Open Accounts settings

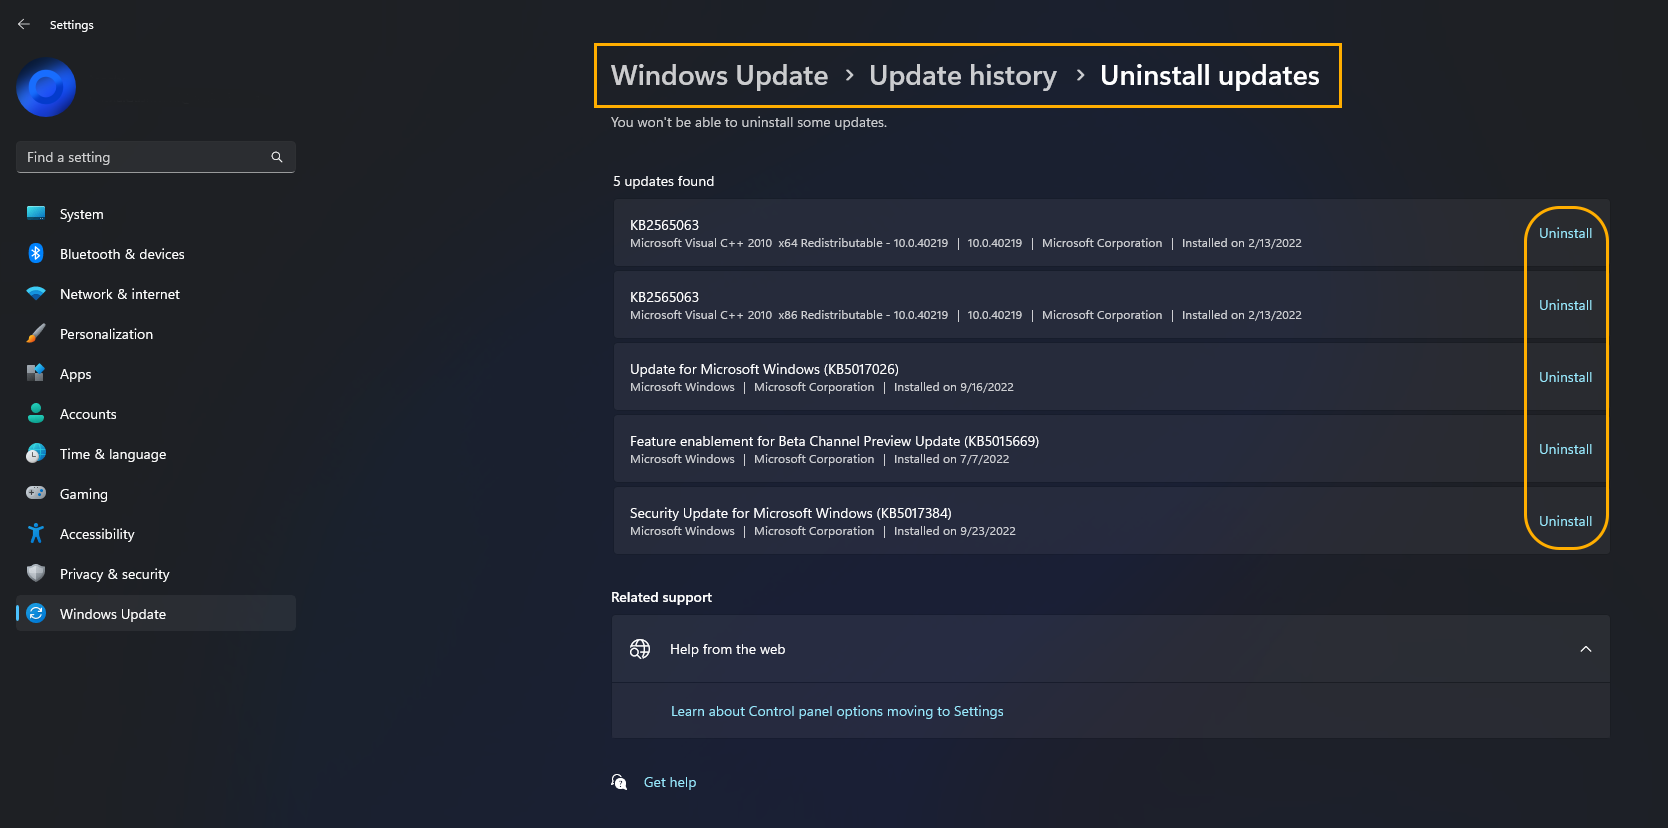(x=156, y=414)
